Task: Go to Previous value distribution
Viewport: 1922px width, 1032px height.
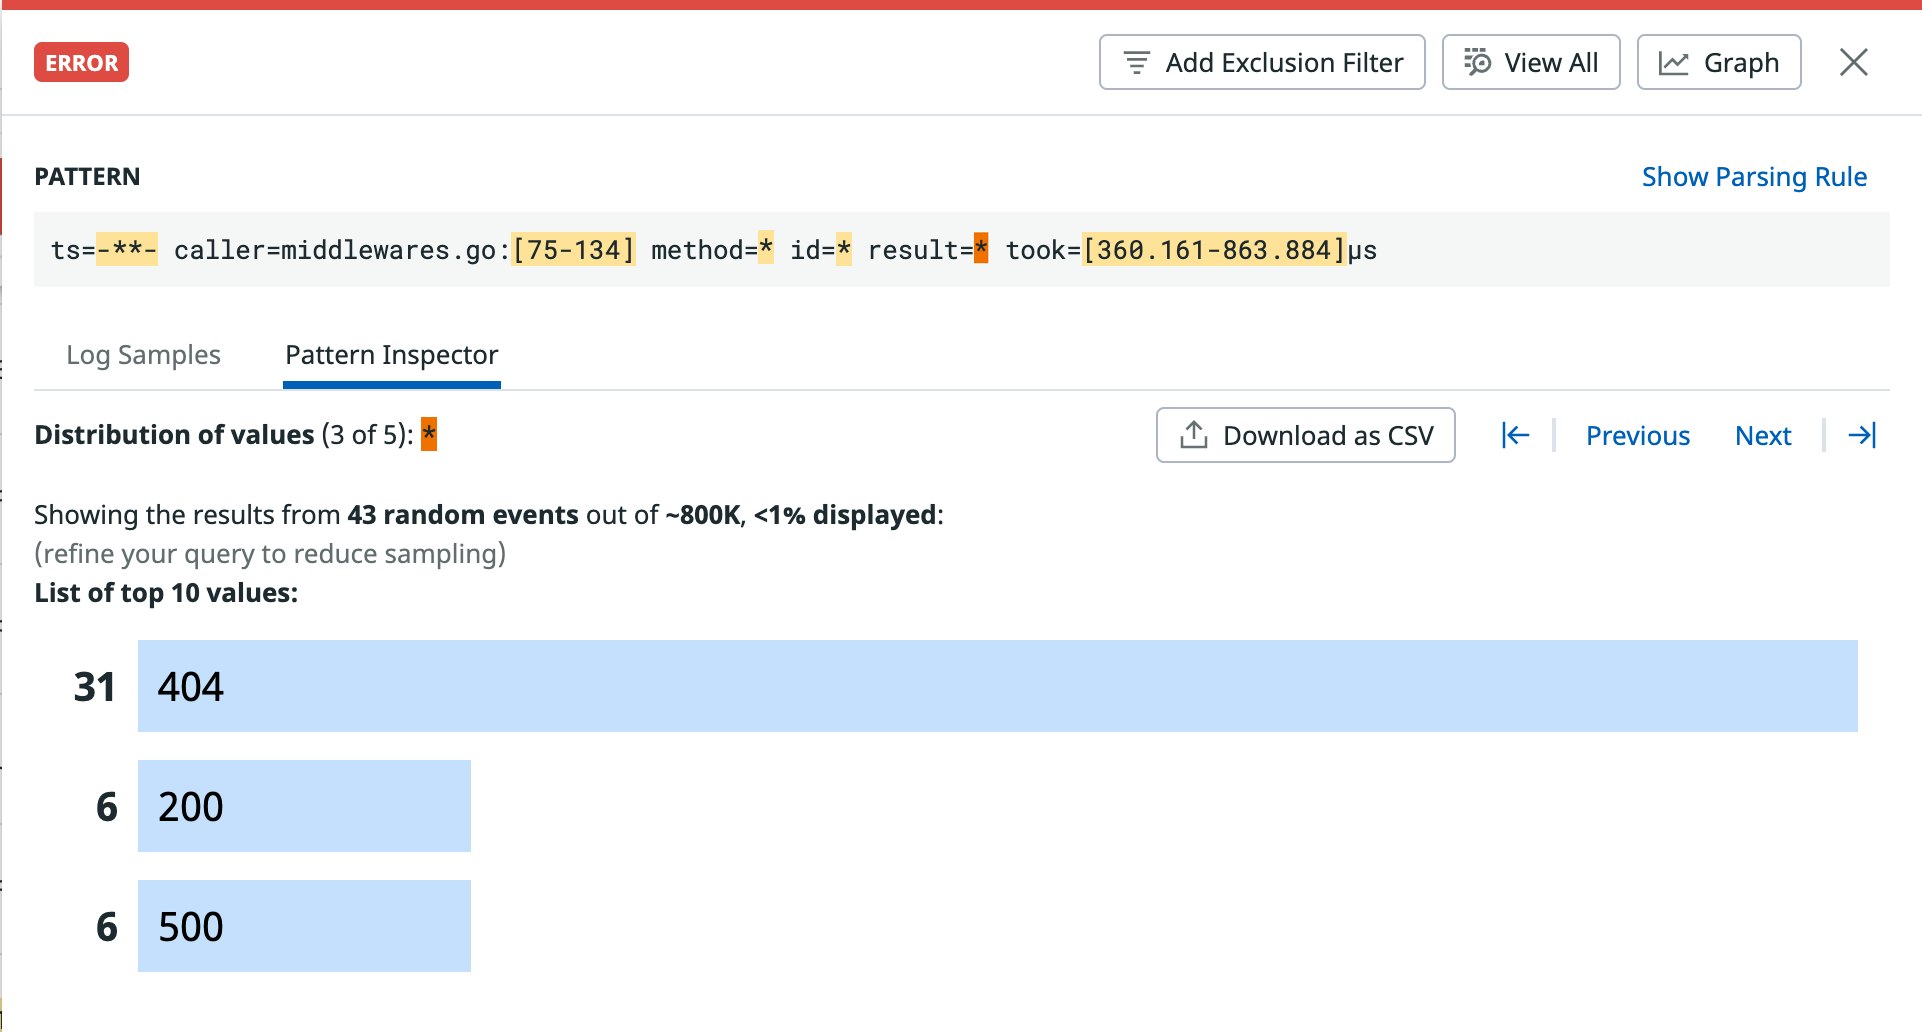Action: pos(1637,435)
